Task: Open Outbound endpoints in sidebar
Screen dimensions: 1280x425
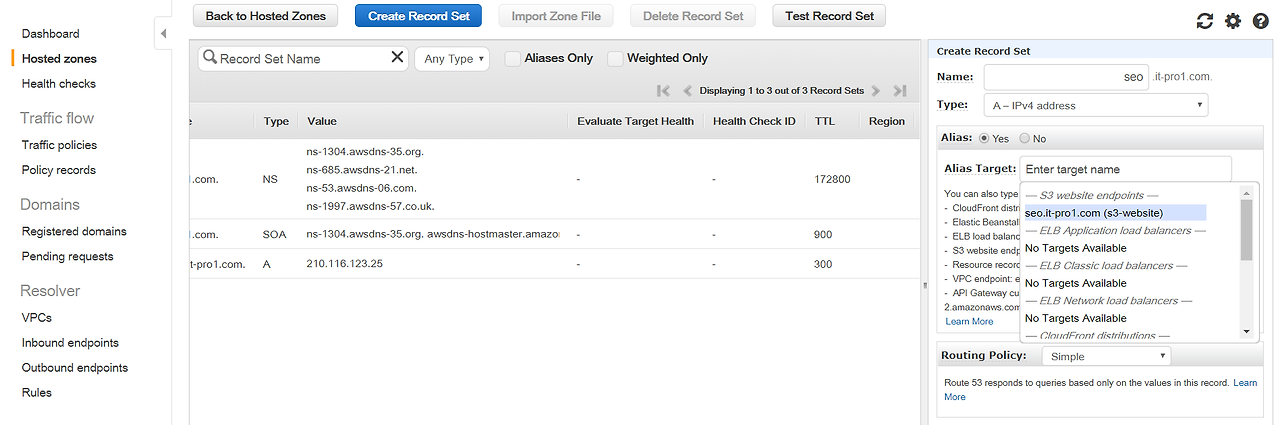Action: coord(75,367)
